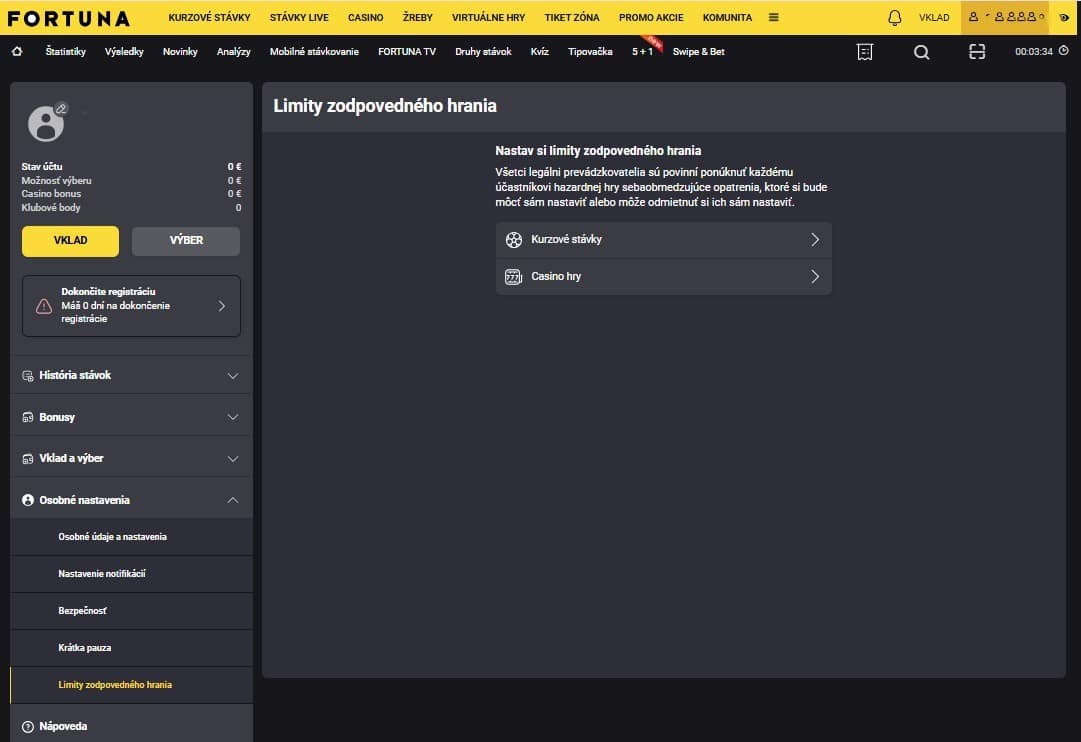Open the hamburger menu icon

pyautogui.click(x=774, y=17)
